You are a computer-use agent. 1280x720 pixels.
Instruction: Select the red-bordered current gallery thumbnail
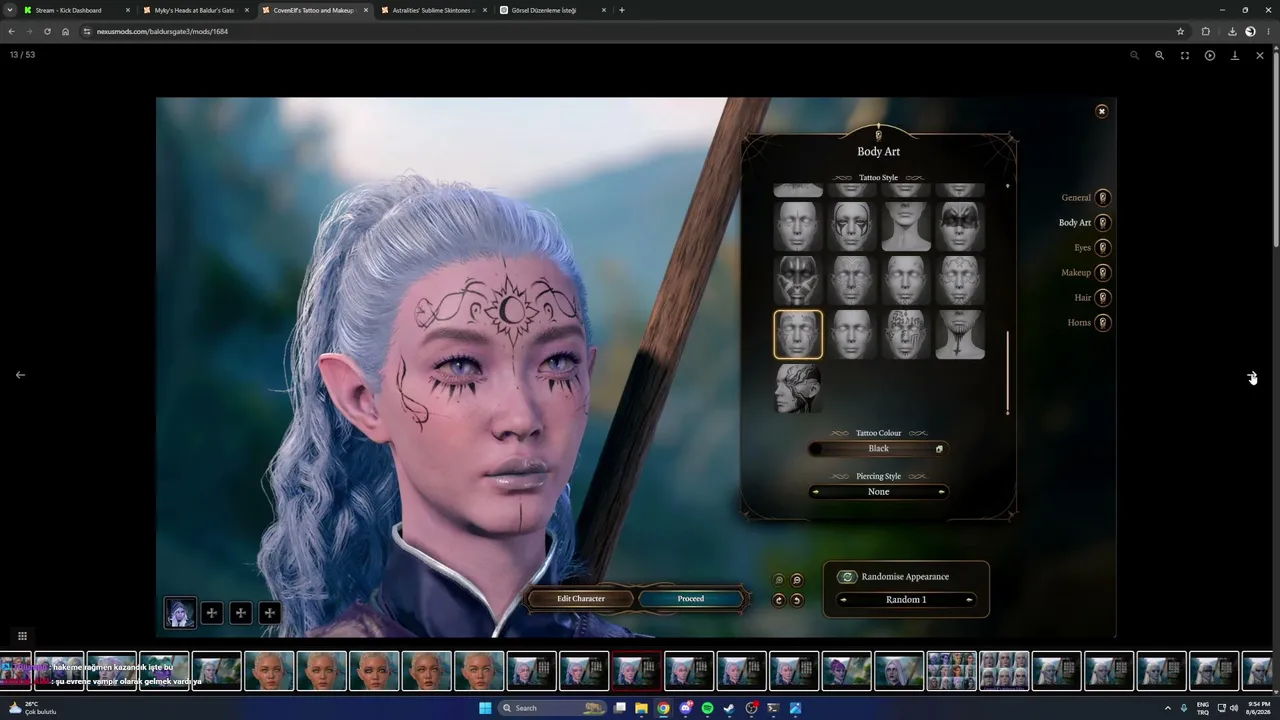637,671
